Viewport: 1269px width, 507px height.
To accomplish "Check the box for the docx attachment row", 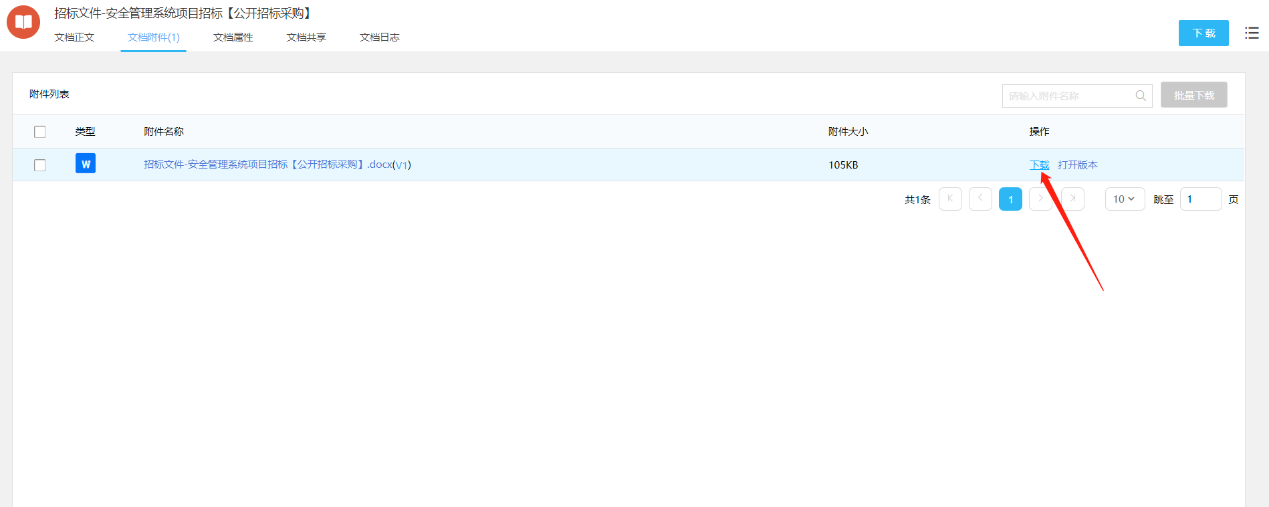I will [40, 165].
